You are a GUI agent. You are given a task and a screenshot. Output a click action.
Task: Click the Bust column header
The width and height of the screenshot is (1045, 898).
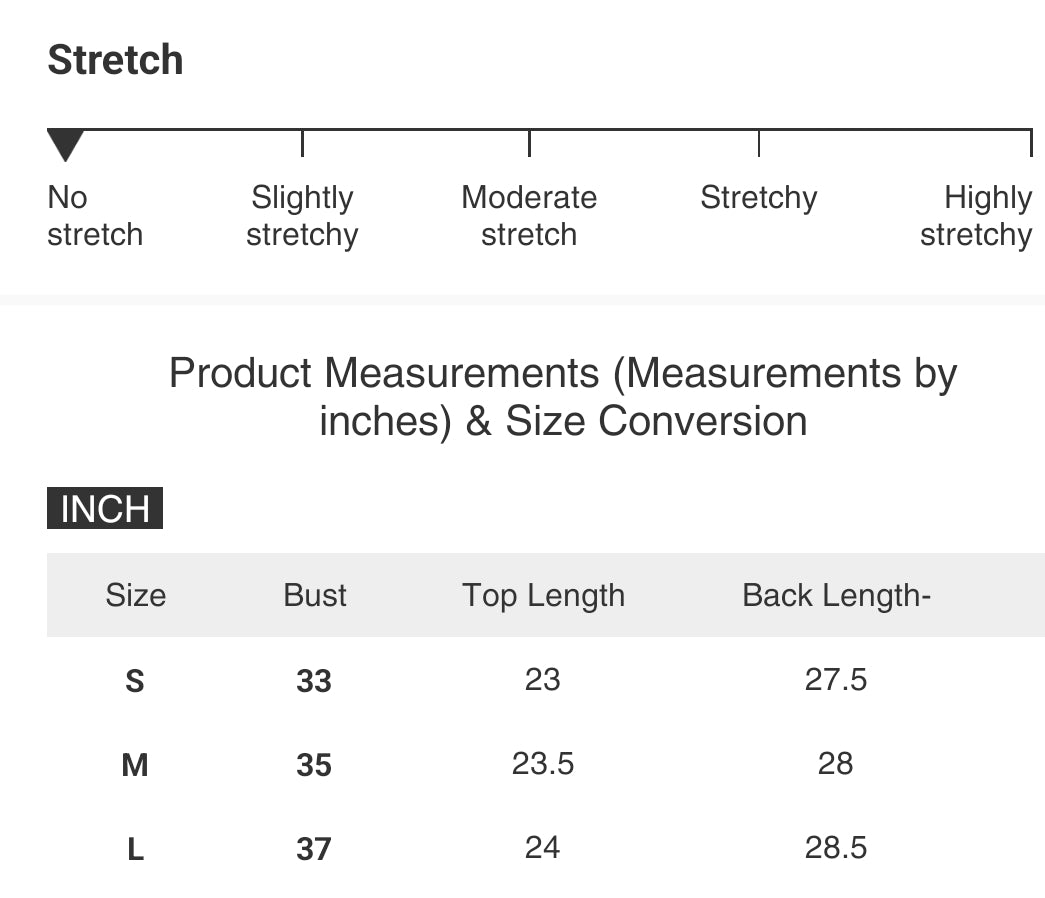(x=315, y=595)
